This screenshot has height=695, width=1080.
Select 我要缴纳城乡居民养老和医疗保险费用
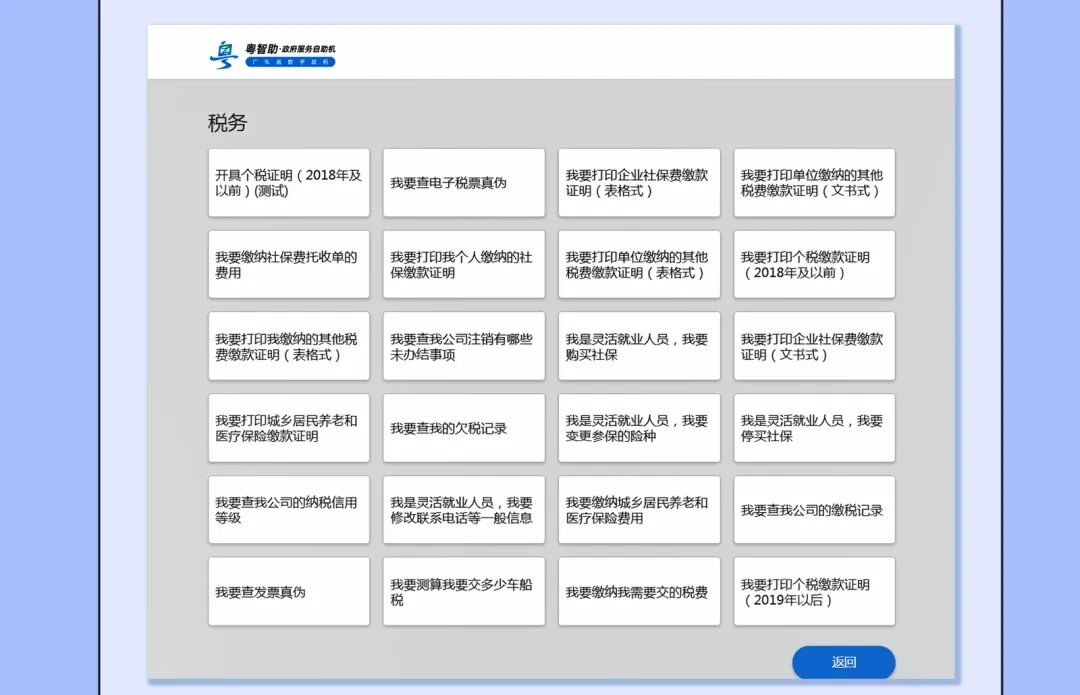638,510
